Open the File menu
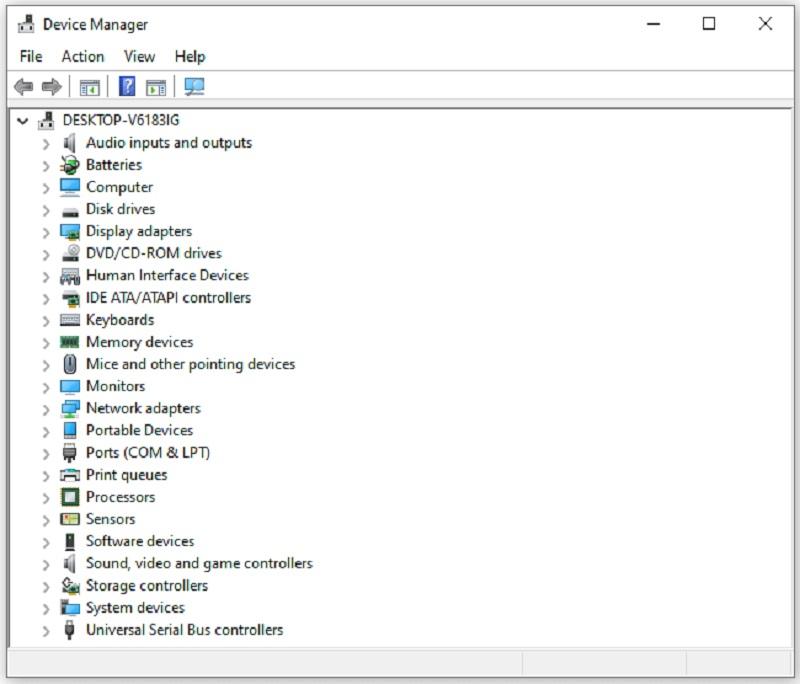 (x=30, y=56)
